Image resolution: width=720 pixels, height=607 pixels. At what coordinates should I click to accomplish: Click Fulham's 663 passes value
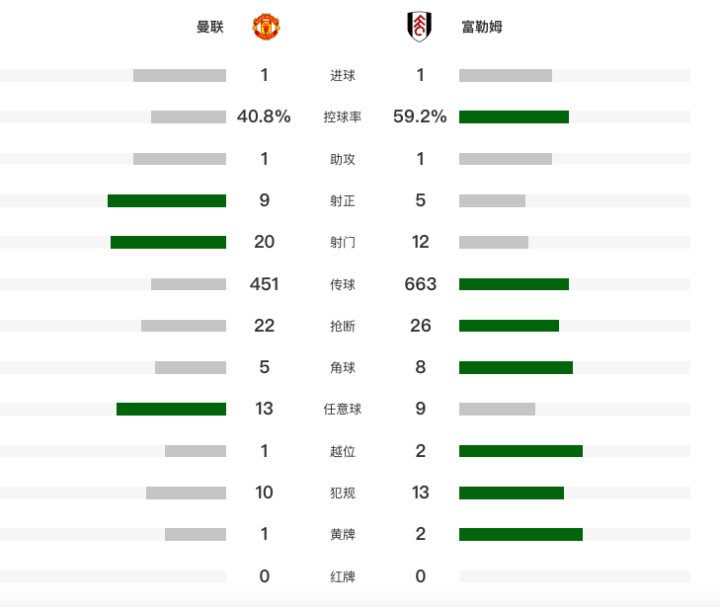click(420, 284)
